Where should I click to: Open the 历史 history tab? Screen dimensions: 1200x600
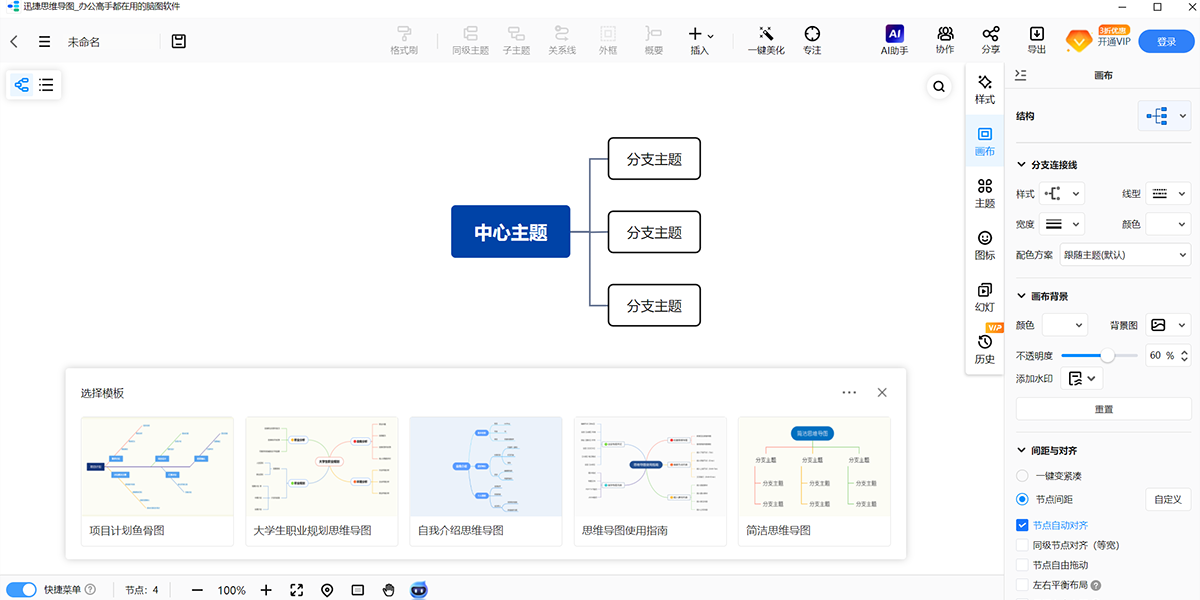pos(985,349)
